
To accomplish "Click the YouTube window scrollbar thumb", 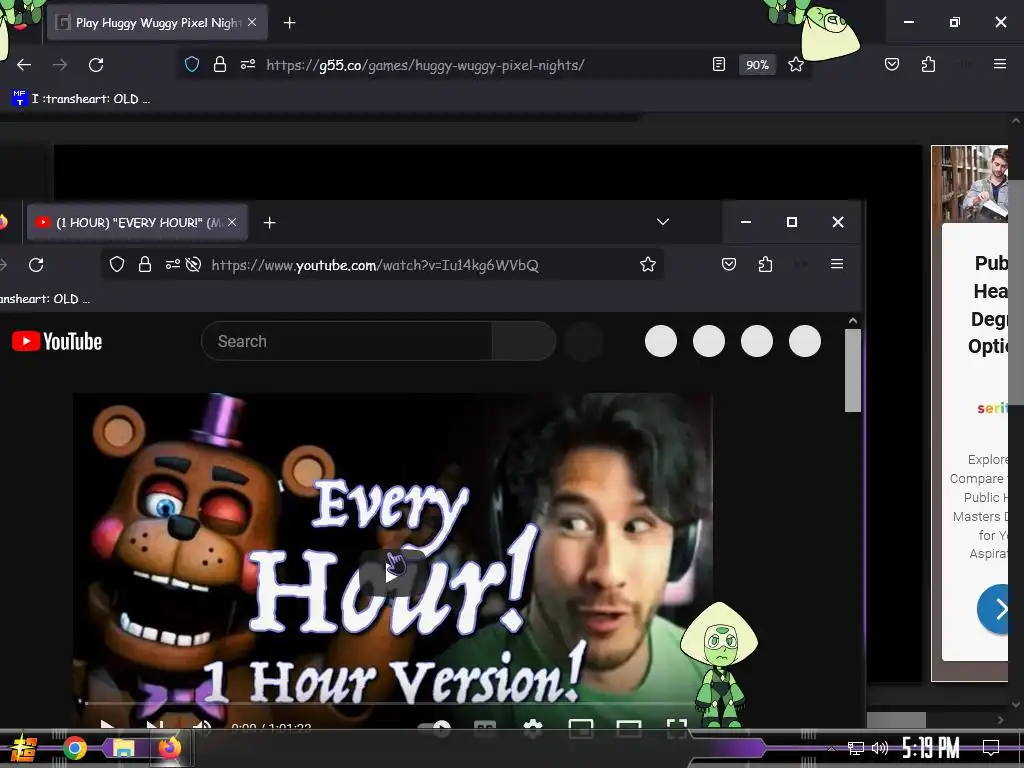I will [852, 370].
